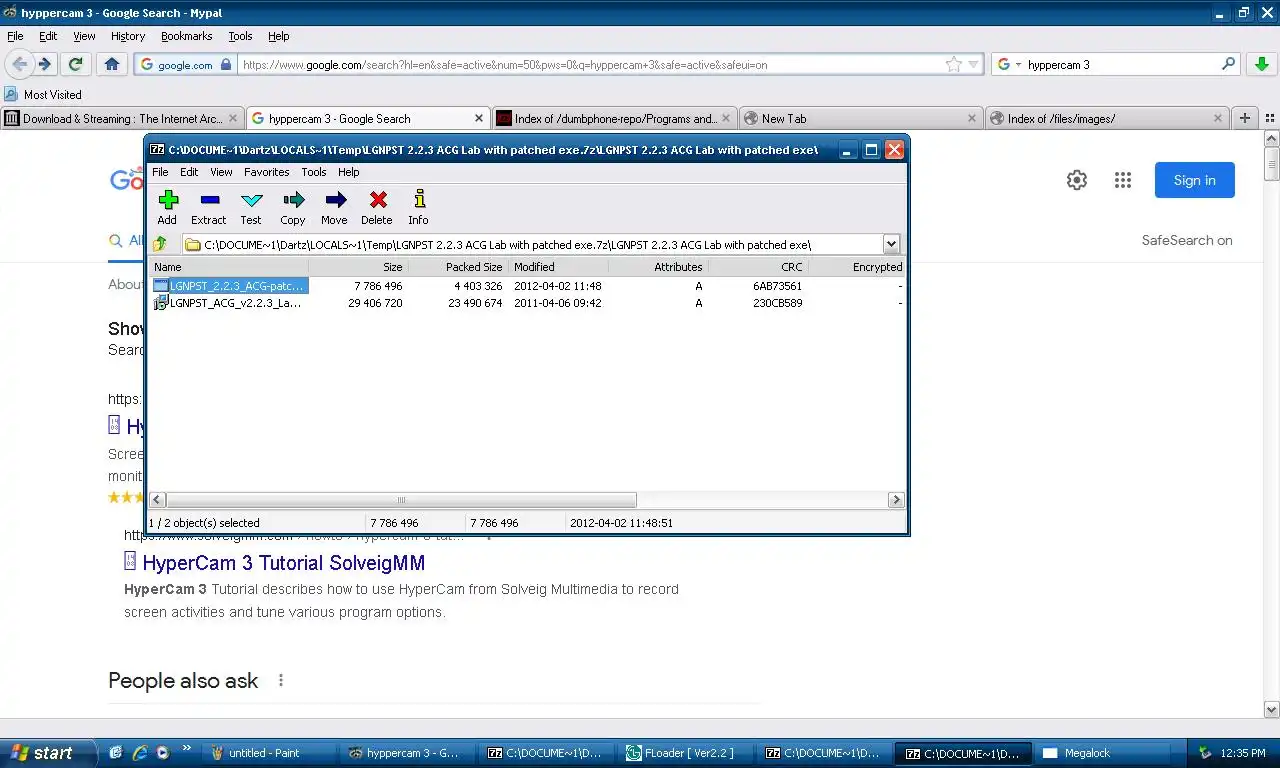The height and width of the screenshot is (768, 1280).
Task: Open Windows Start menu
Action: (x=49, y=753)
